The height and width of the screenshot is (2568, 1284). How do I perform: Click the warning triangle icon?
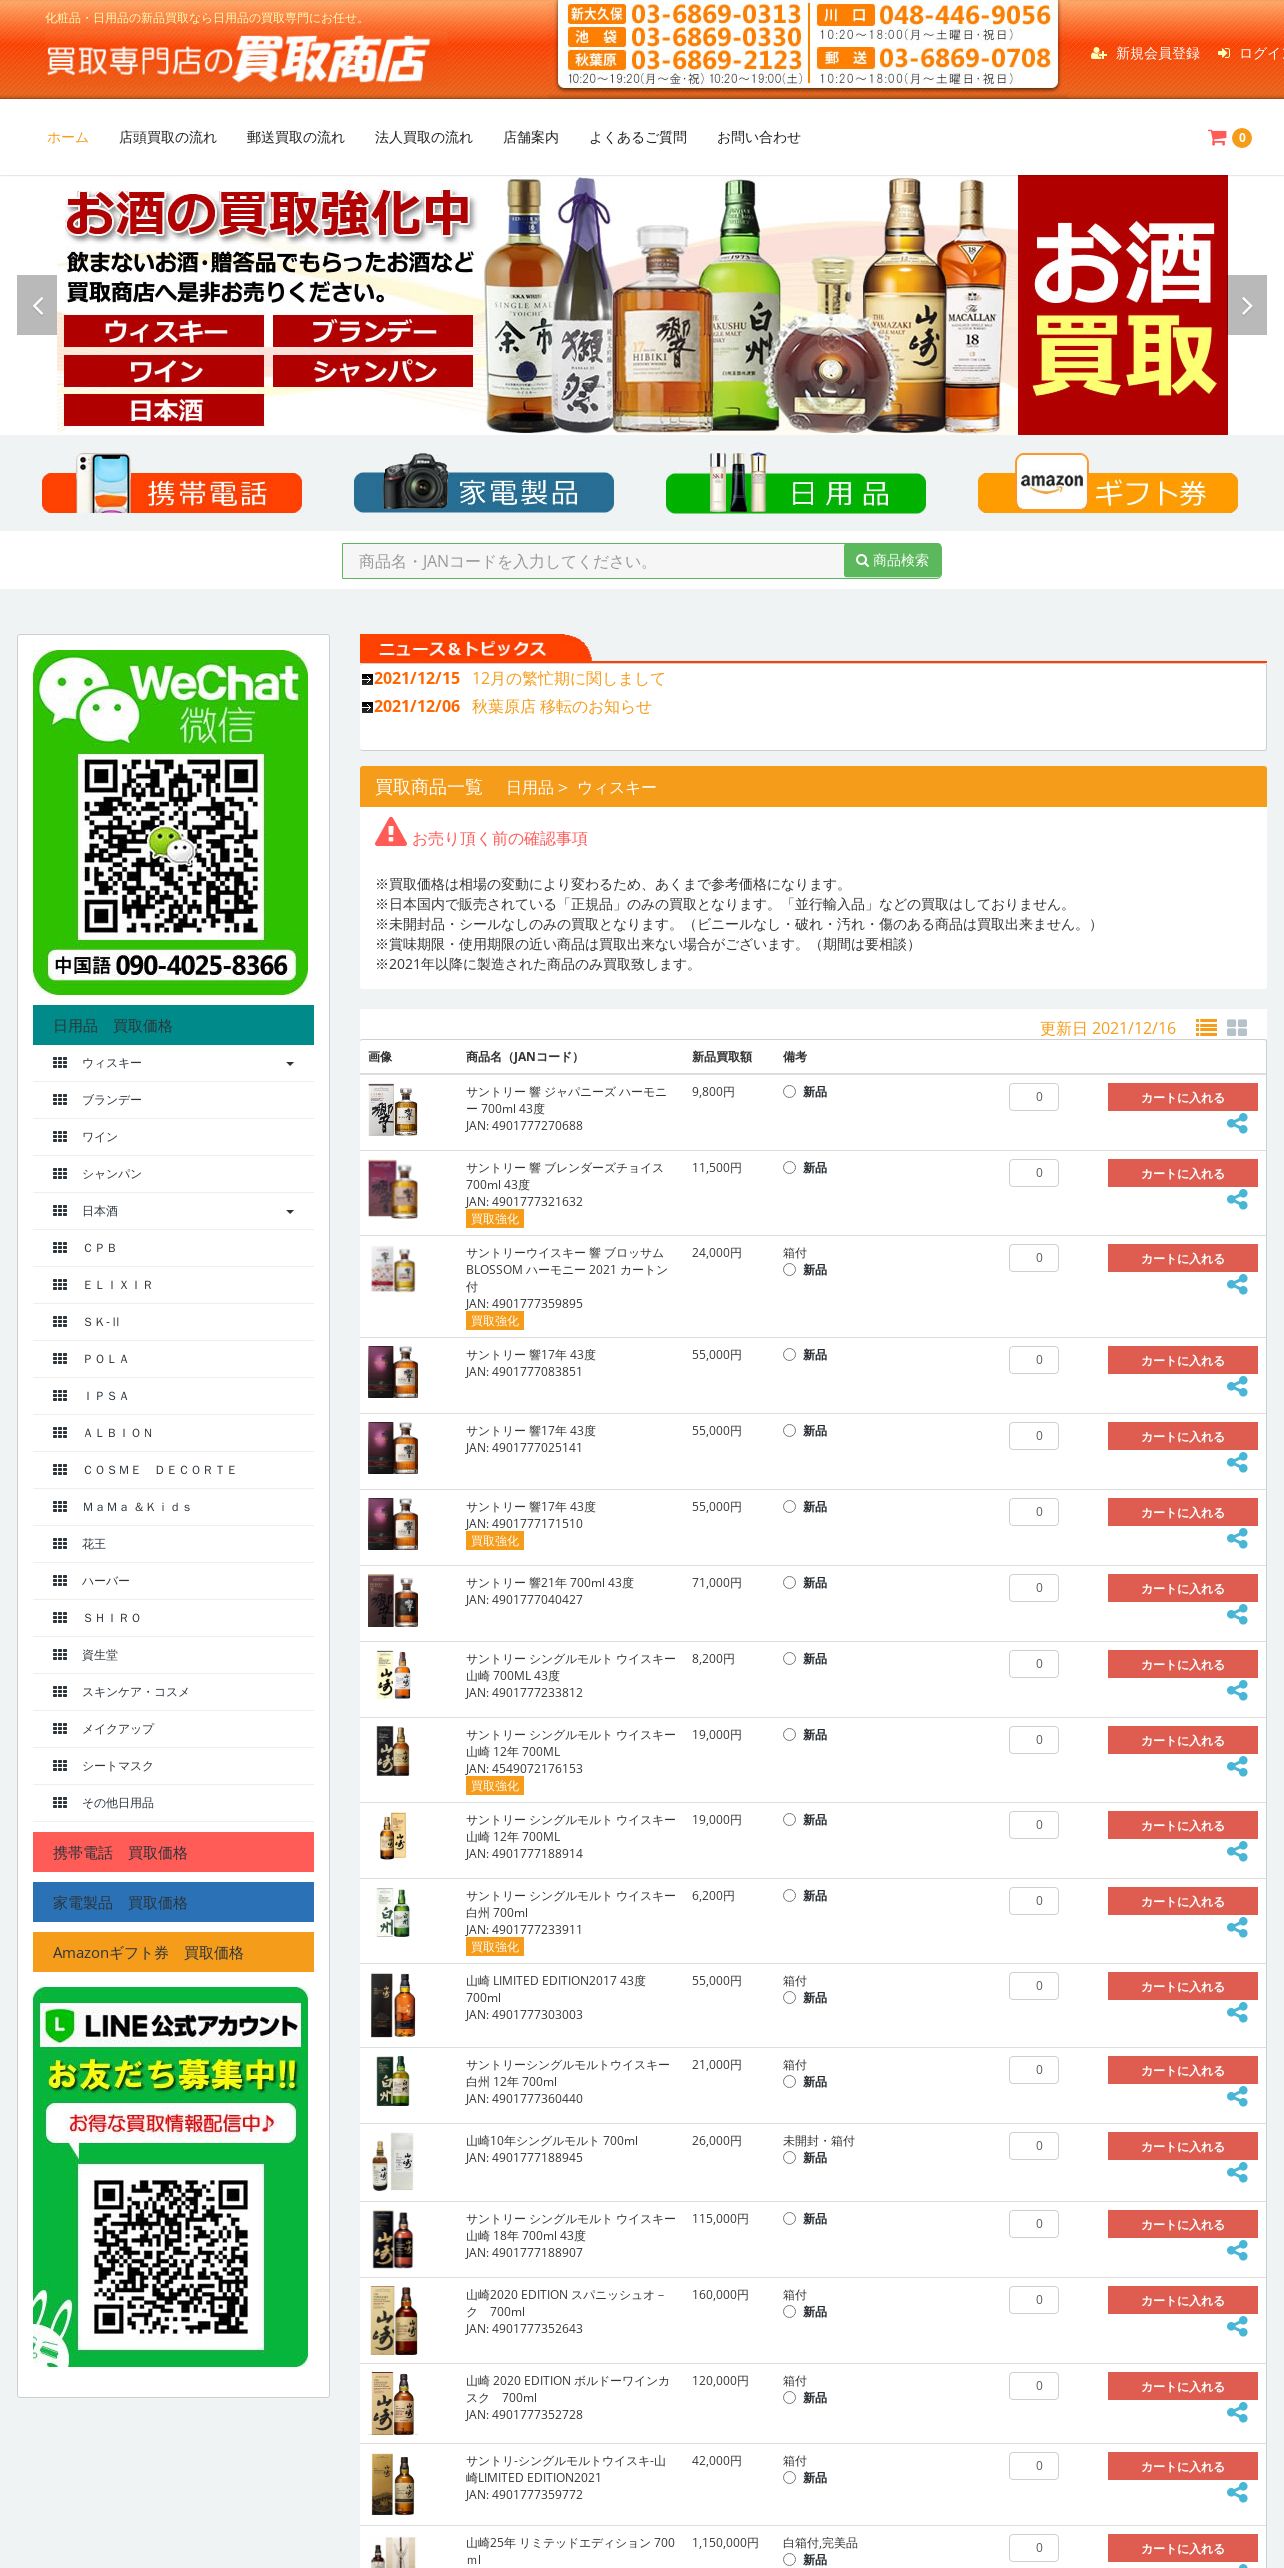(390, 832)
